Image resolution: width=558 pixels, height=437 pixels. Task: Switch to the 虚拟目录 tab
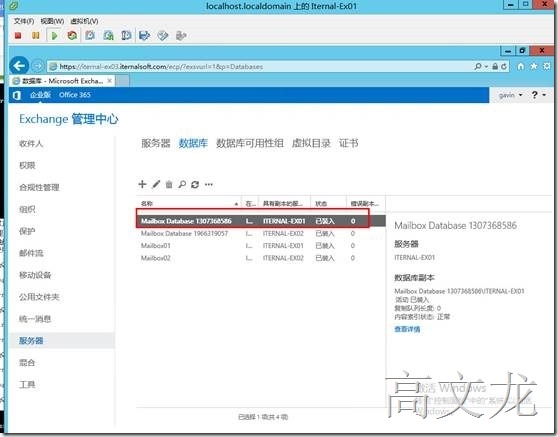click(x=311, y=143)
